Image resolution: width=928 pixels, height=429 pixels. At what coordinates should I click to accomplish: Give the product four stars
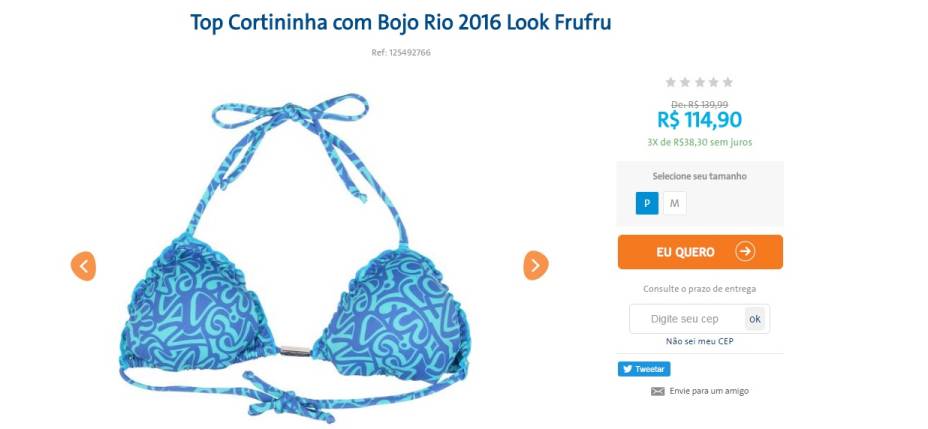click(714, 82)
